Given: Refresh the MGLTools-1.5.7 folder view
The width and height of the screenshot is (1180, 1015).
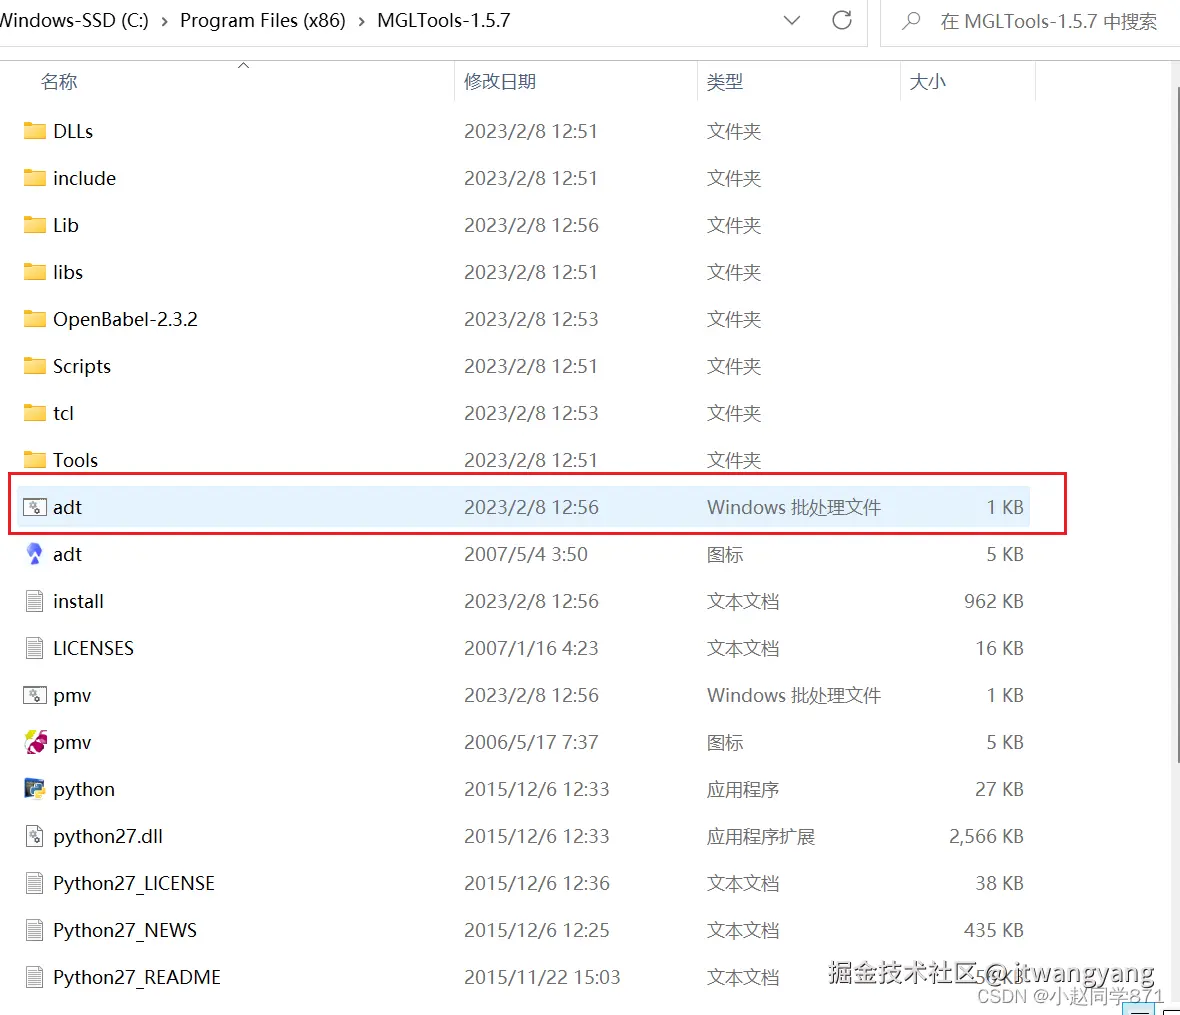Looking at the screenshot, I should [x=842, y=20].
